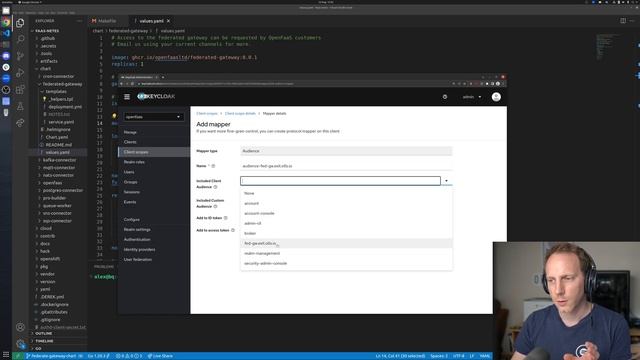Select None in the audience list
The image size is (640, 360).
pyautogui.click(x=346, y=193)
